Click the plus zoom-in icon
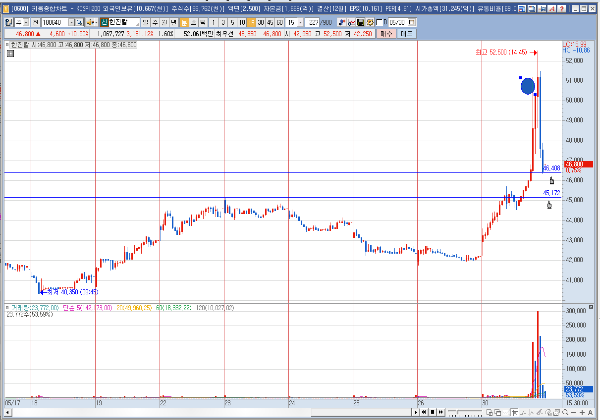The height and width of the screenshot is (420, 600). pos(582,412)
